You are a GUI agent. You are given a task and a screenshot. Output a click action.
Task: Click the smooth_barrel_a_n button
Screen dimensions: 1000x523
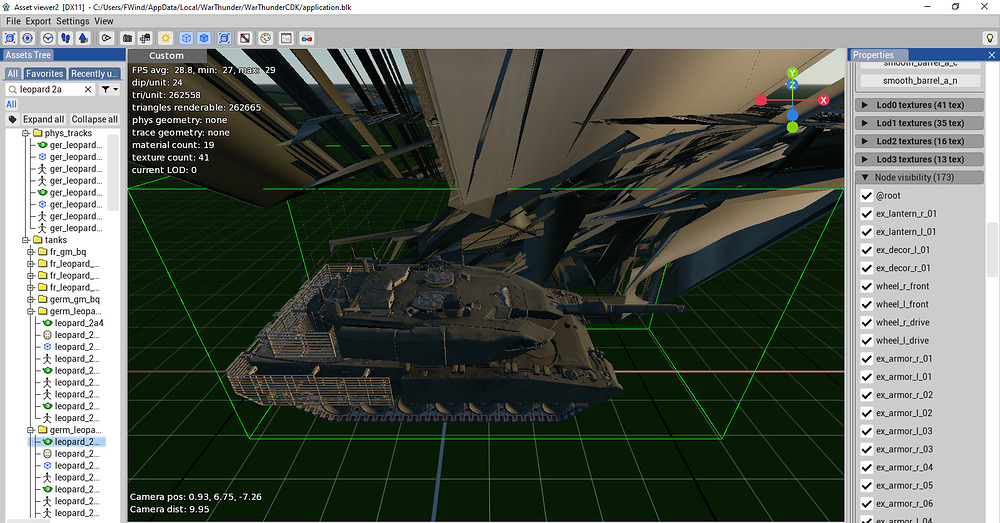919,80
